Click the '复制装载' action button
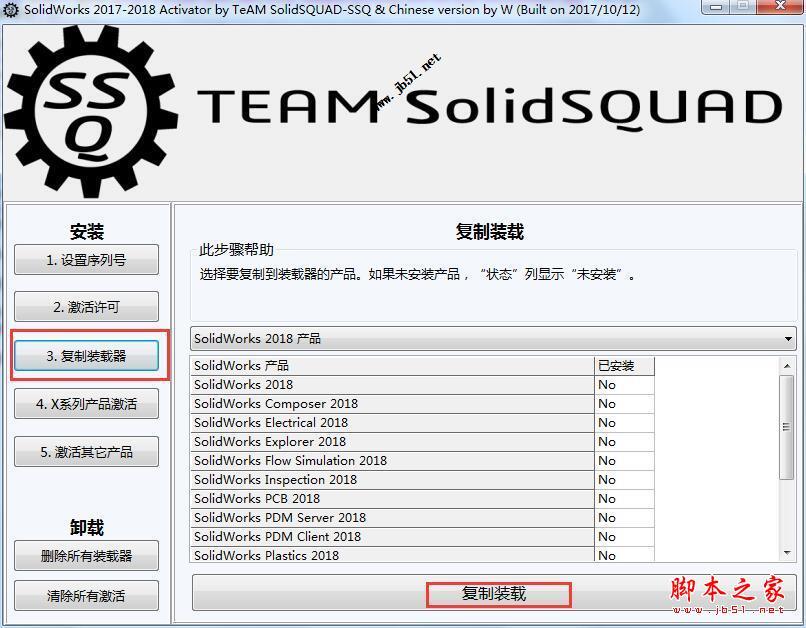This screenshot has width=806, height=628. pyautogui.click(x=494, y=593)
